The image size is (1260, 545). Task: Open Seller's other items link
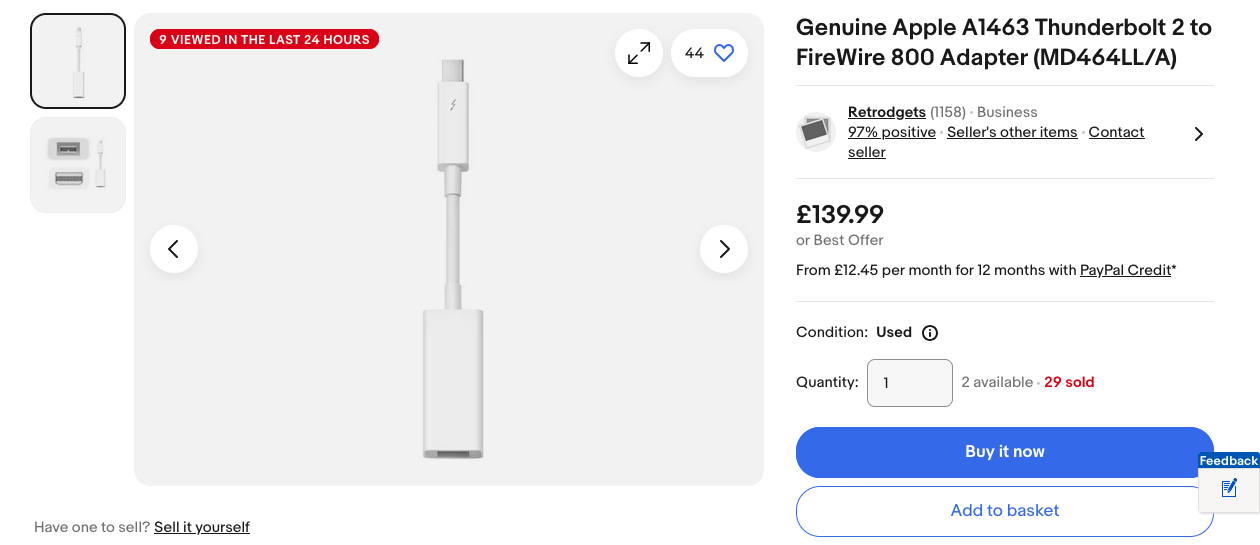[1012, 132]
